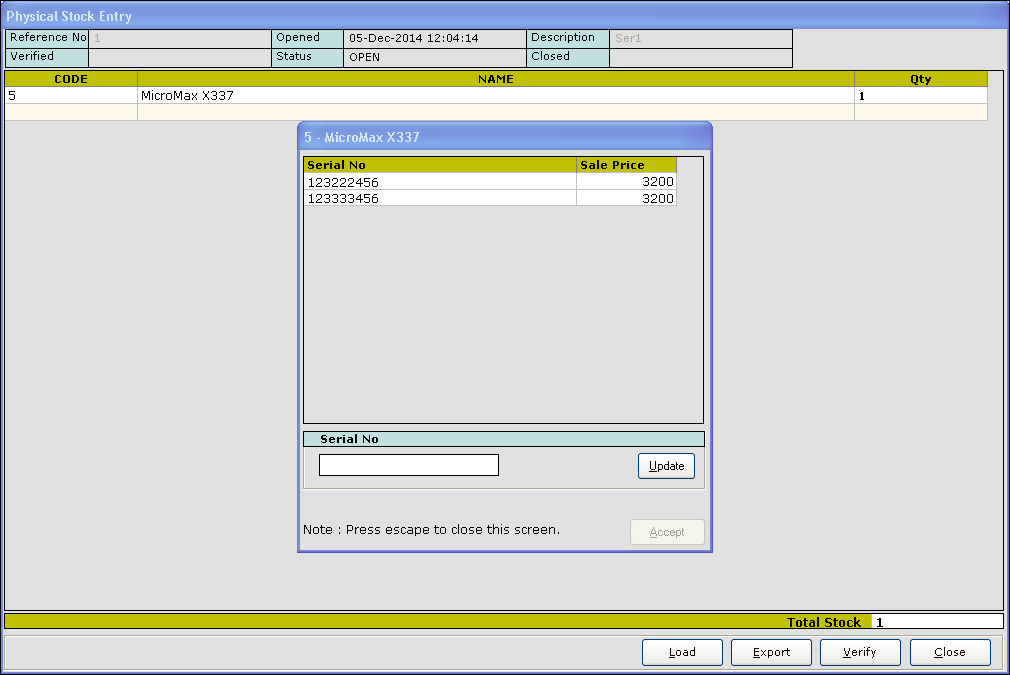
Task: Click the Description field showing Ser1
Action: pyautogui.click(x=701, y=38)
